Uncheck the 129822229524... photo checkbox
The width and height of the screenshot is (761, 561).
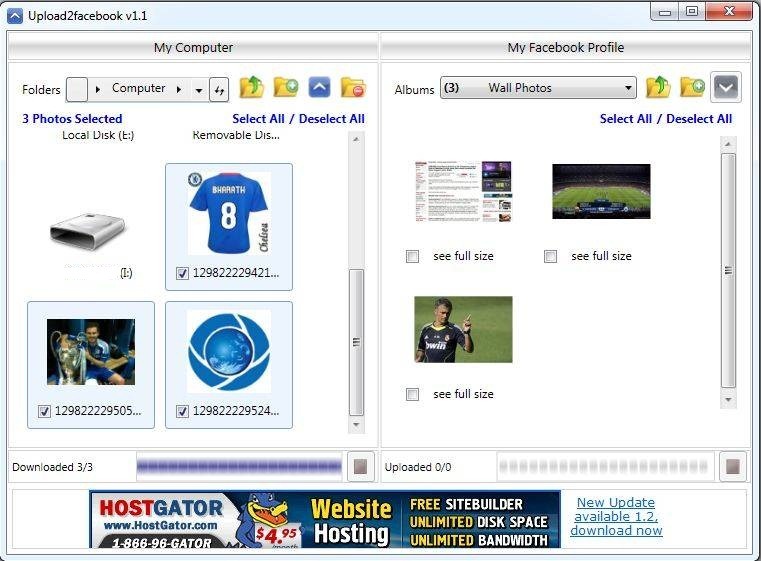pyautogui.click(x=182, y=412)
